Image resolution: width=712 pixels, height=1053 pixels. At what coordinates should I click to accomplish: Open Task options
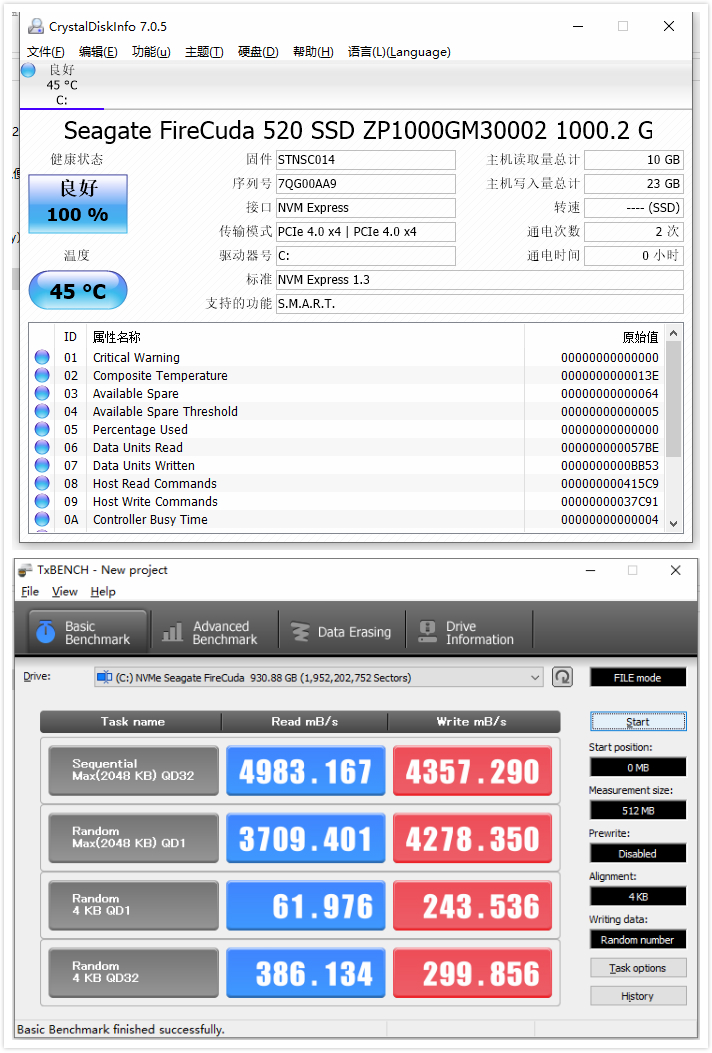tap(638, 968)
